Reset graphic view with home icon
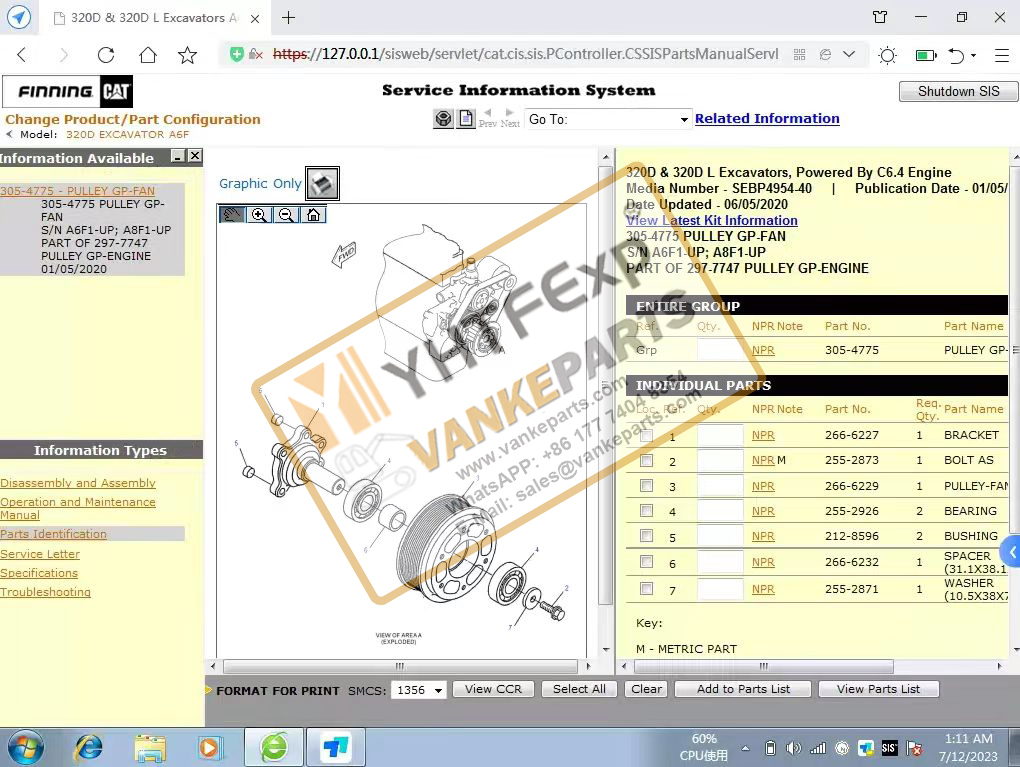The width and height of the screenshot is (1020, 767). click(313, 215)
